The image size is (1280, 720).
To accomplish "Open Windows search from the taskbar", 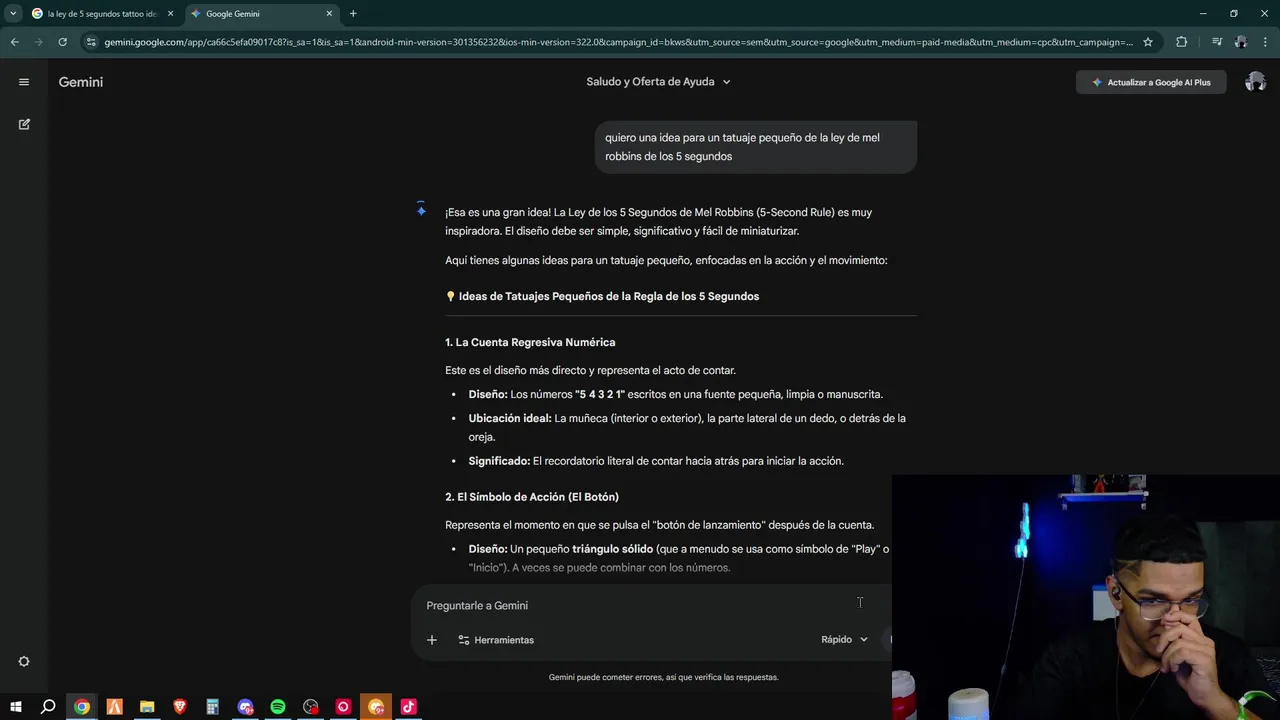I will (x=48, y=707).
